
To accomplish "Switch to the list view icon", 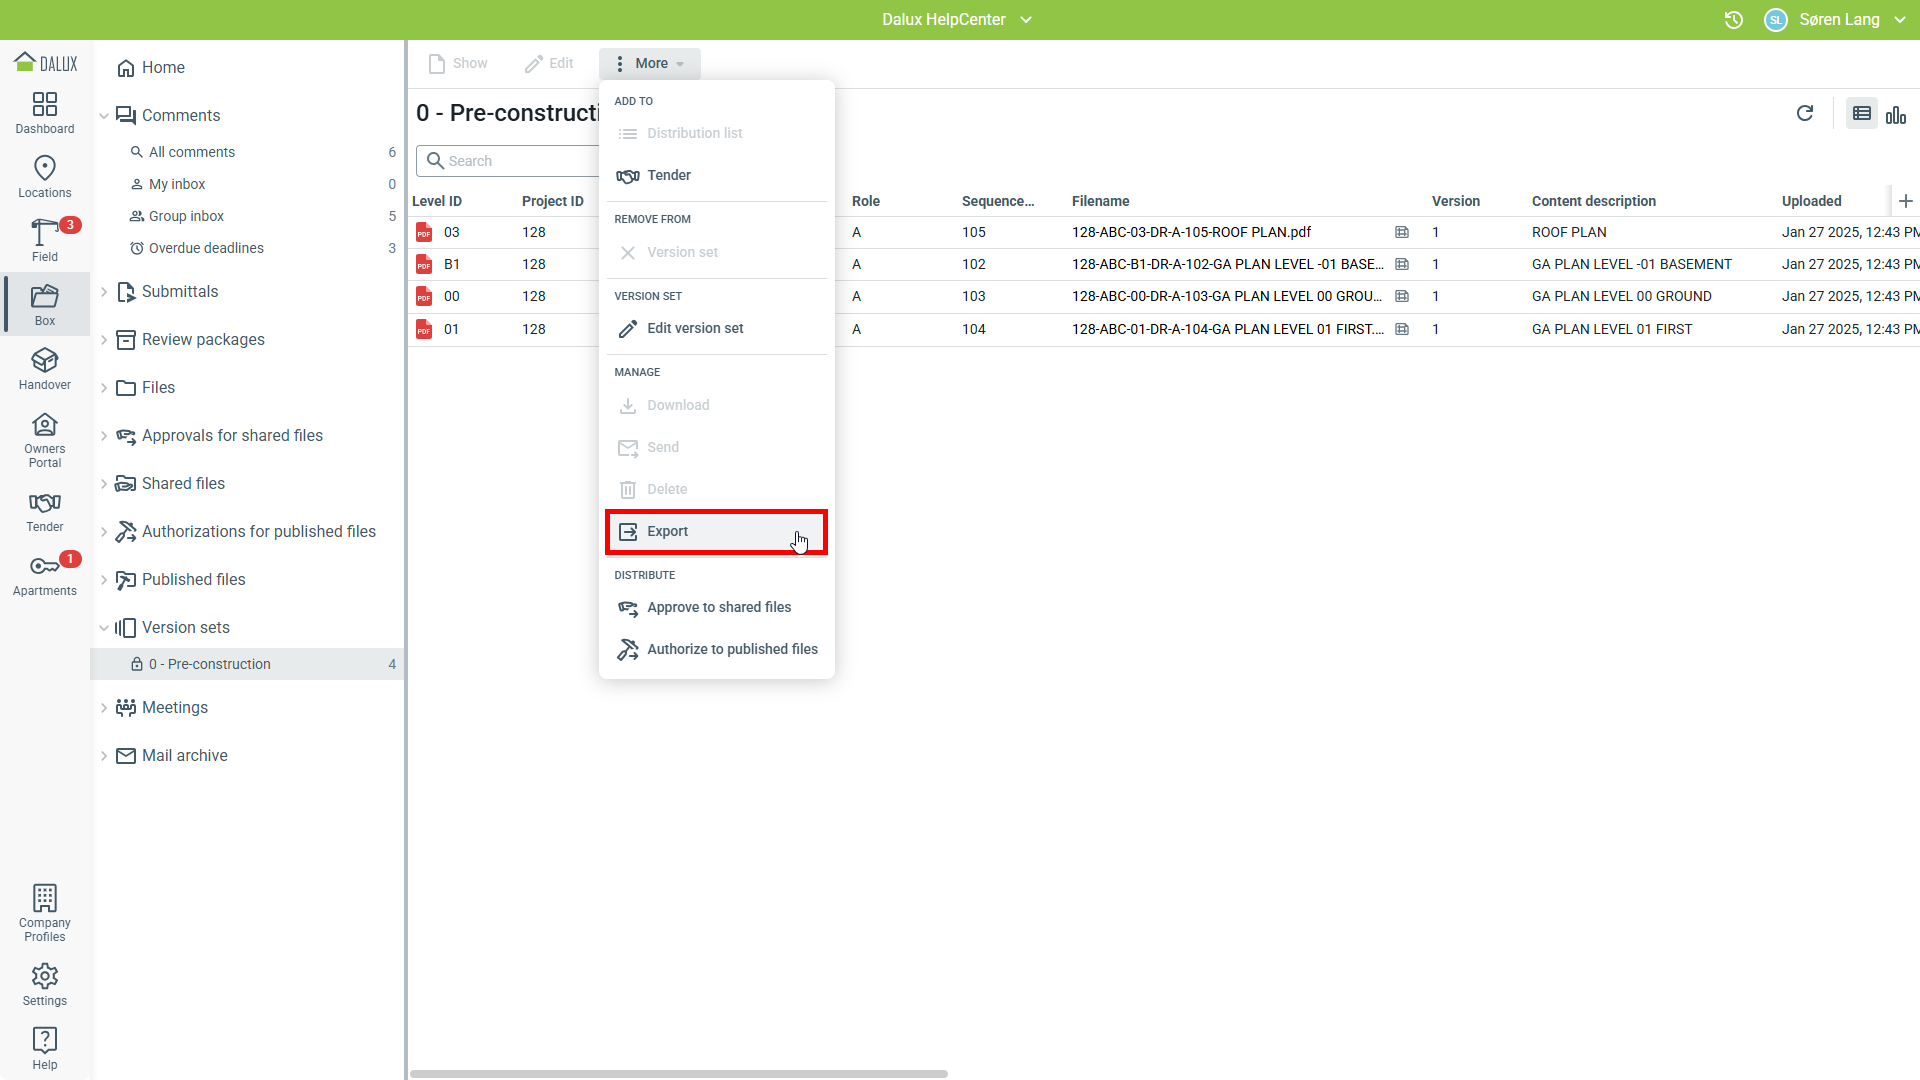I will 1862,114.
